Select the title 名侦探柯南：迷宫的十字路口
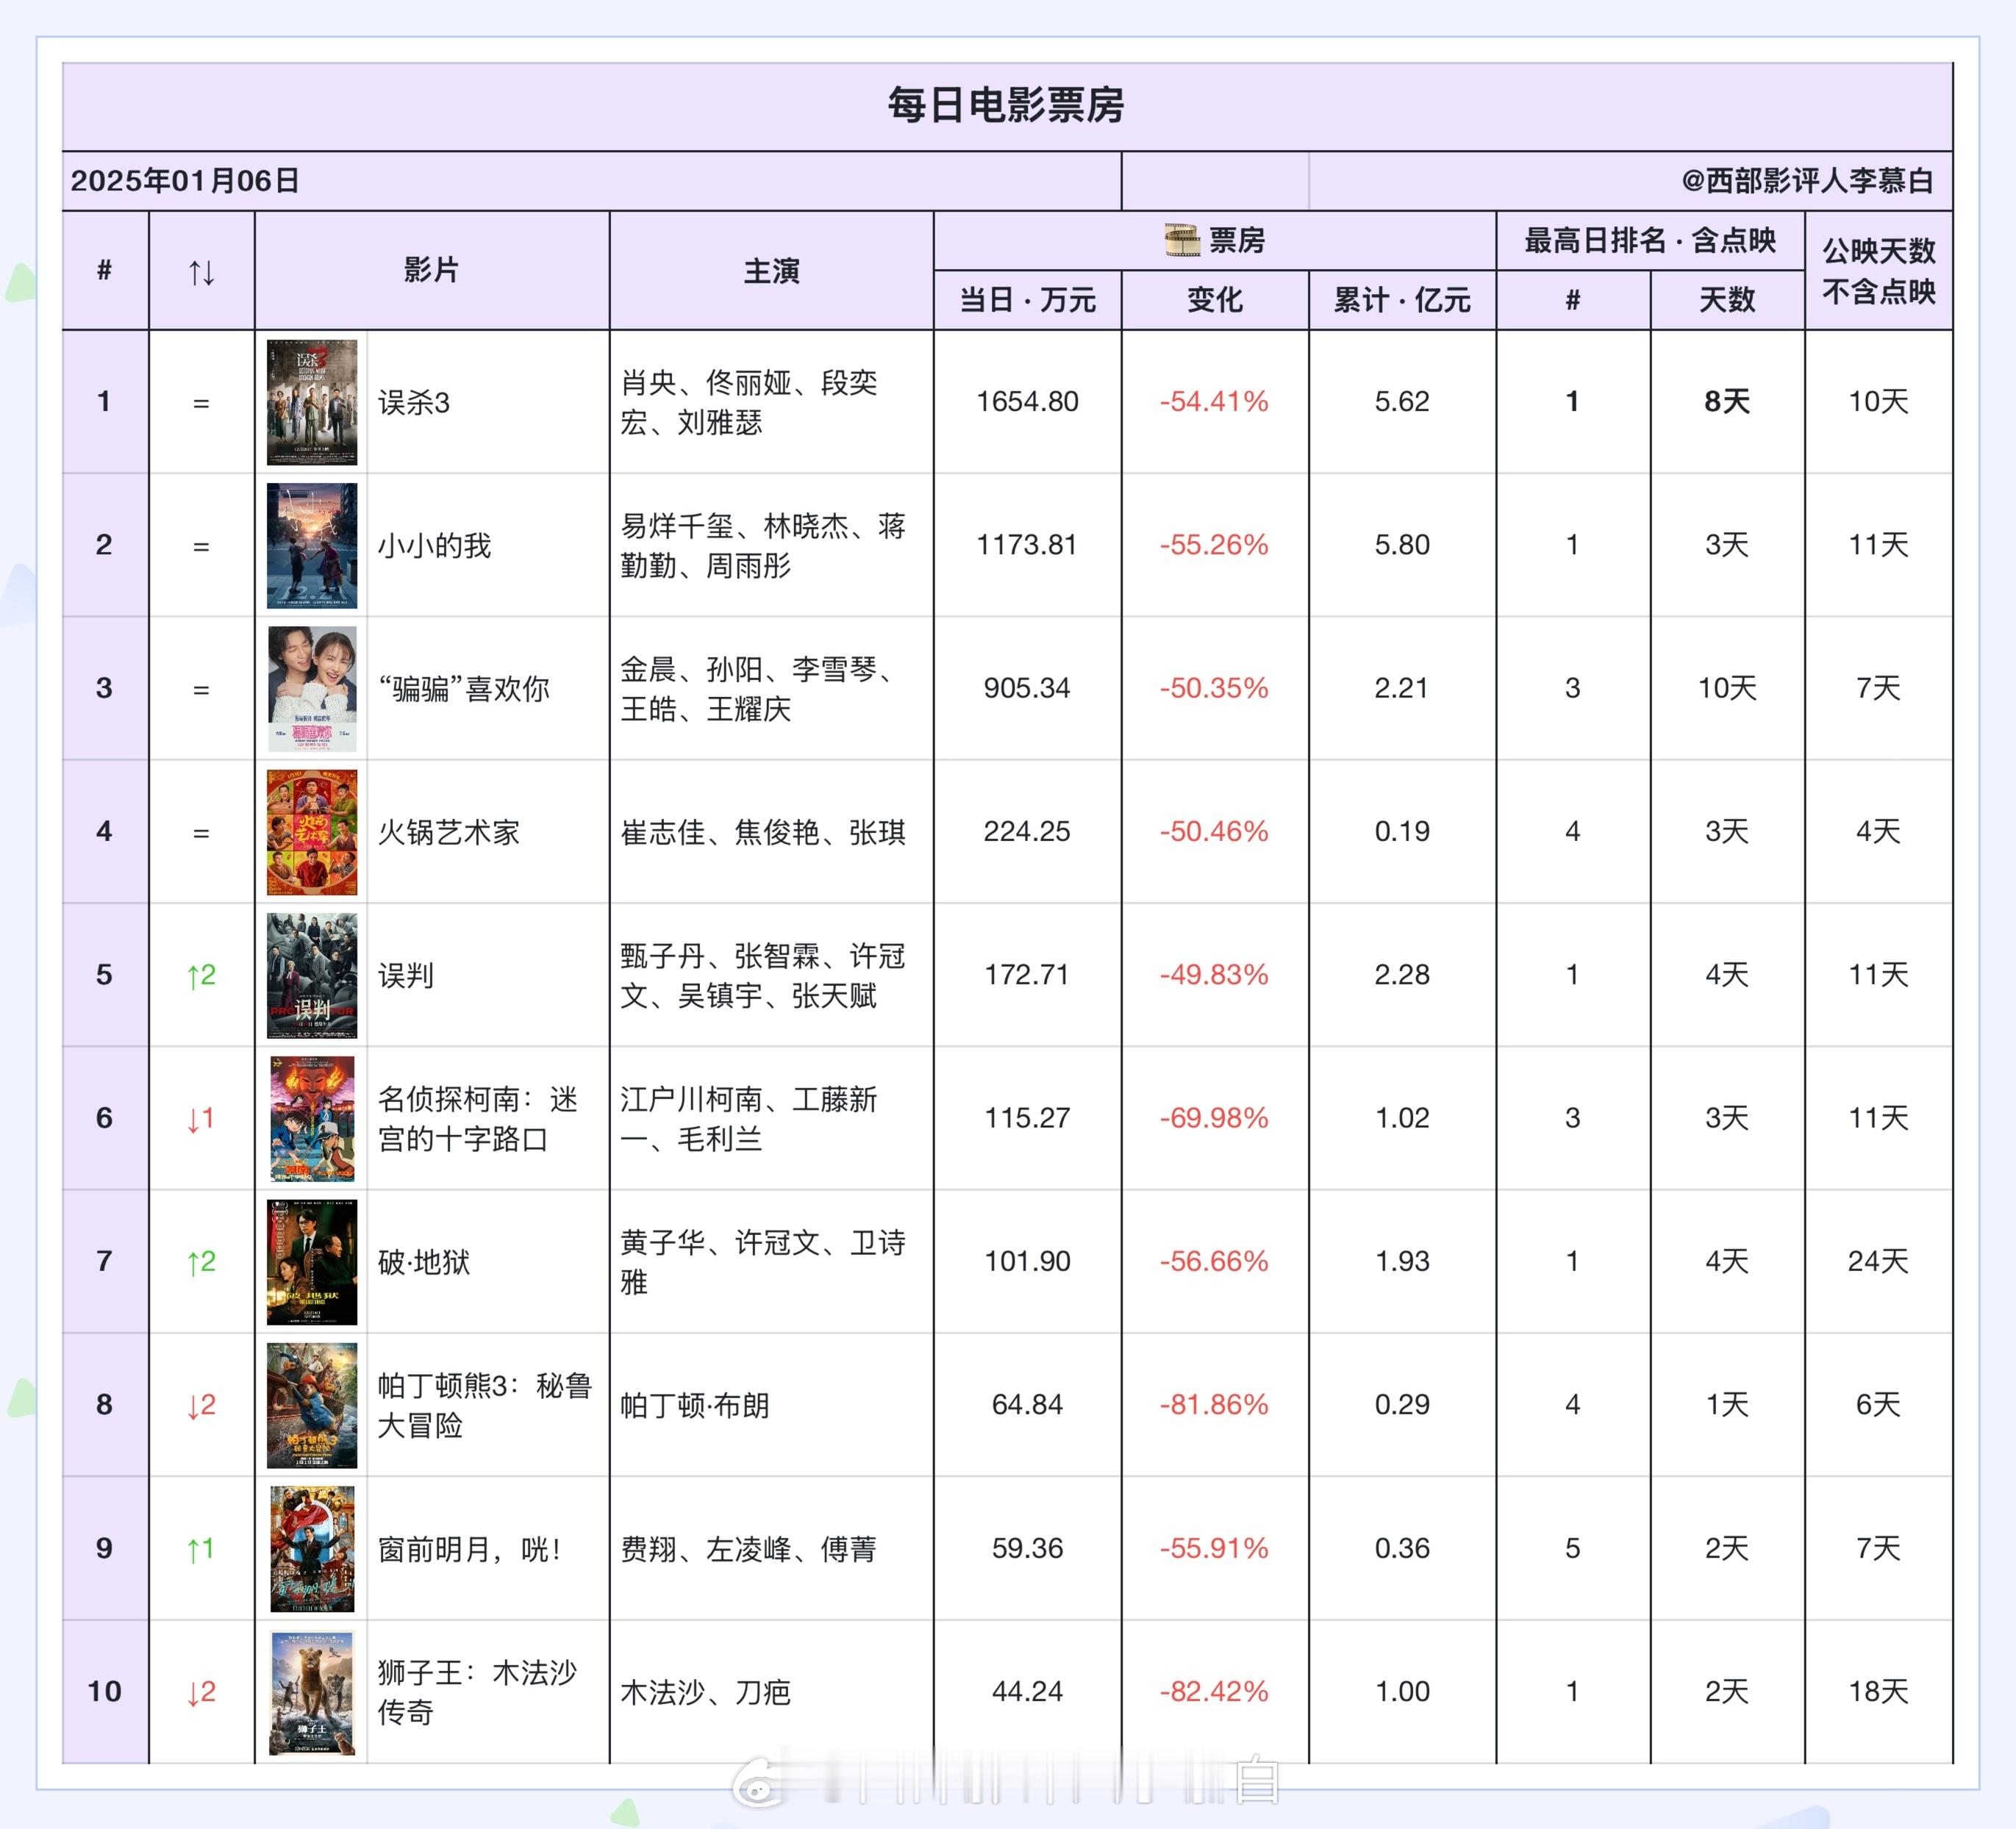This screenshot has width=2016, height=1829. (478, 1119)
